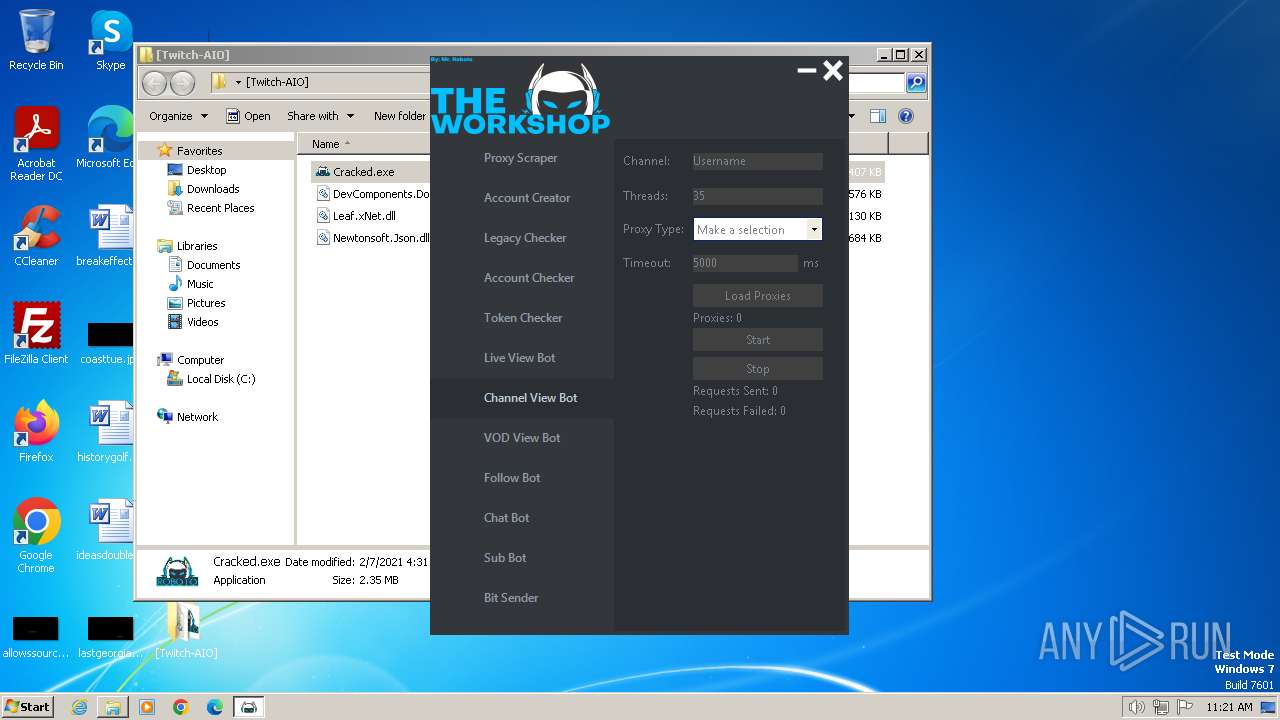Image resolution: width=1280 pixels, height=720 pixels.
Task: Click the Explorer Back navigation button
Action: pyautogui.click(x=154, y=83)
